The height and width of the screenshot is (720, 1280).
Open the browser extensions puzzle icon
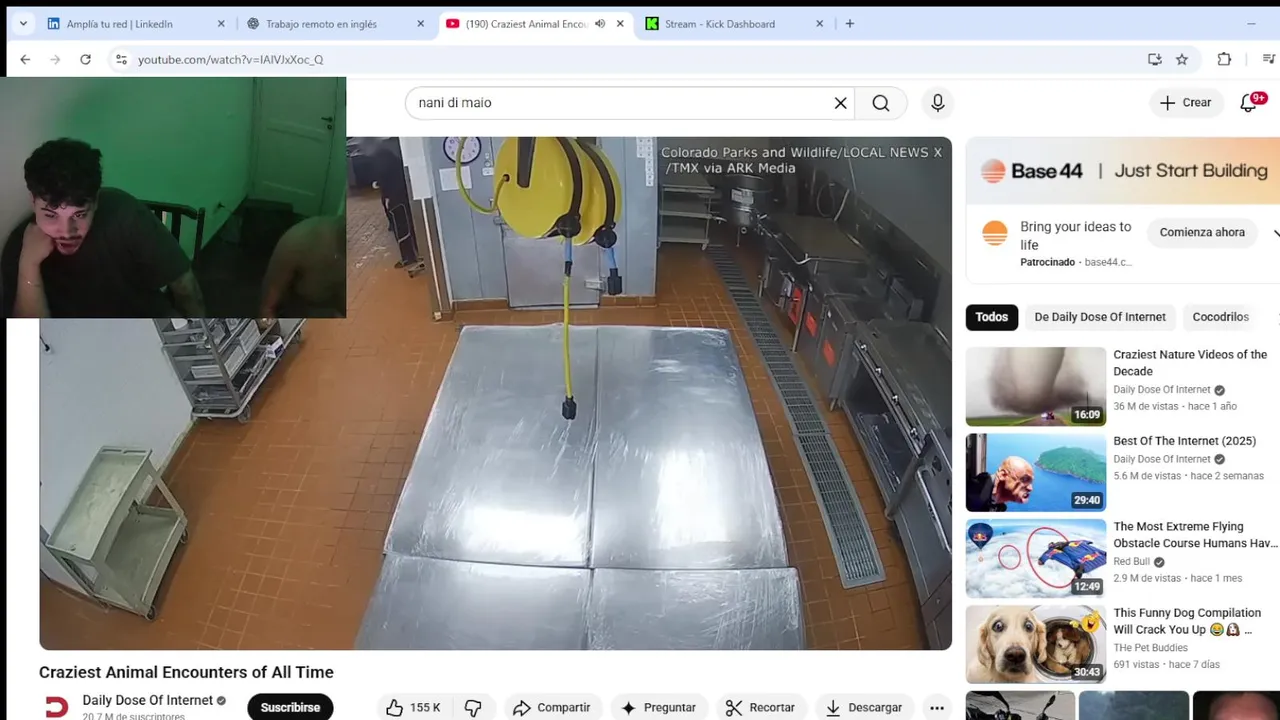(x=1224, y=59)
